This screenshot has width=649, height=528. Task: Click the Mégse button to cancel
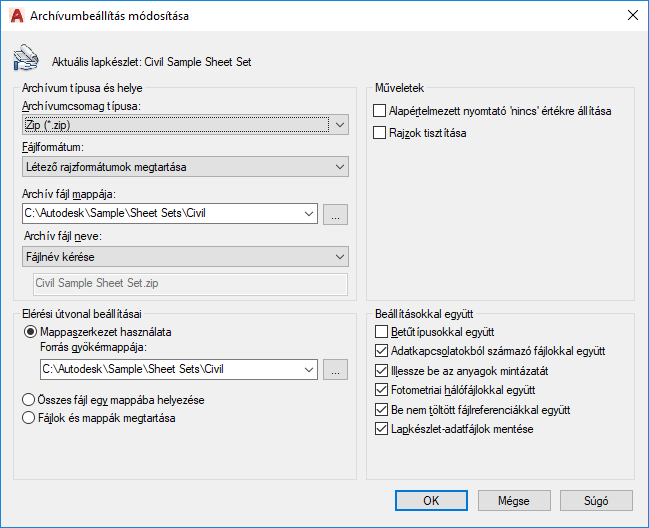[513, 500]
